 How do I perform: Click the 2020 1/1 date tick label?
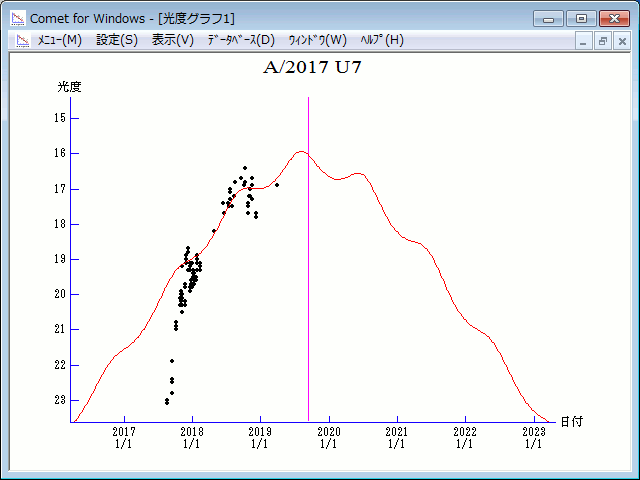(x=328, y=437)
